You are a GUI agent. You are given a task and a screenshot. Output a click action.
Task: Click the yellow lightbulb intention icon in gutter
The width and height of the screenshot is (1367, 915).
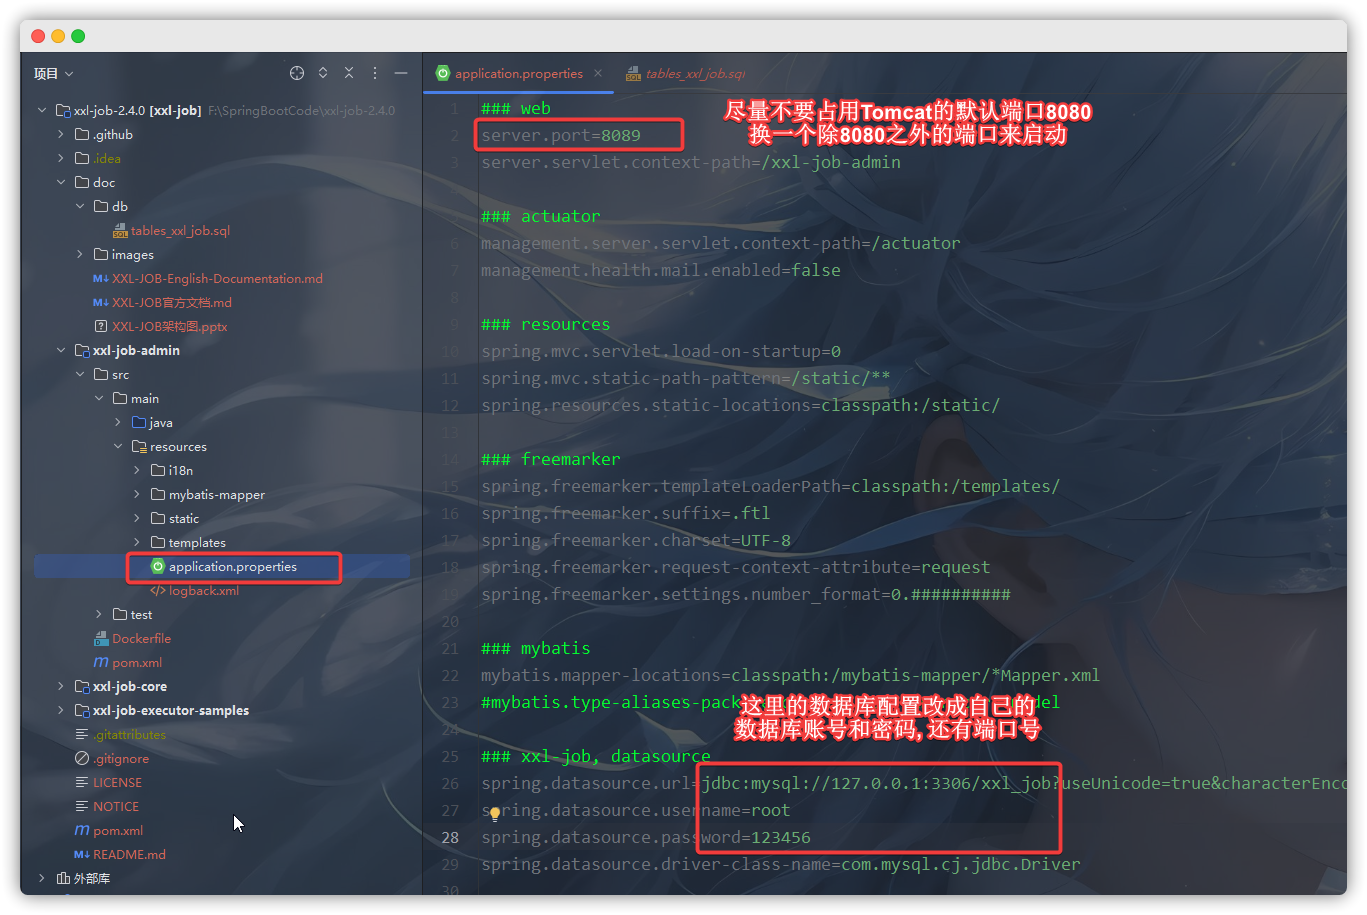point(494,813)
